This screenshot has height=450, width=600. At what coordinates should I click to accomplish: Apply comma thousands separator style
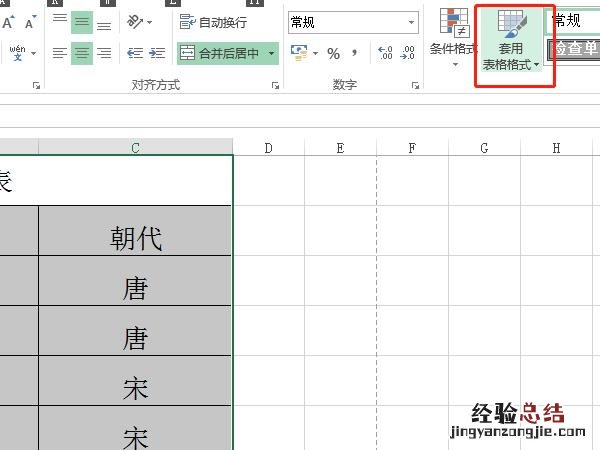(355, 53)
